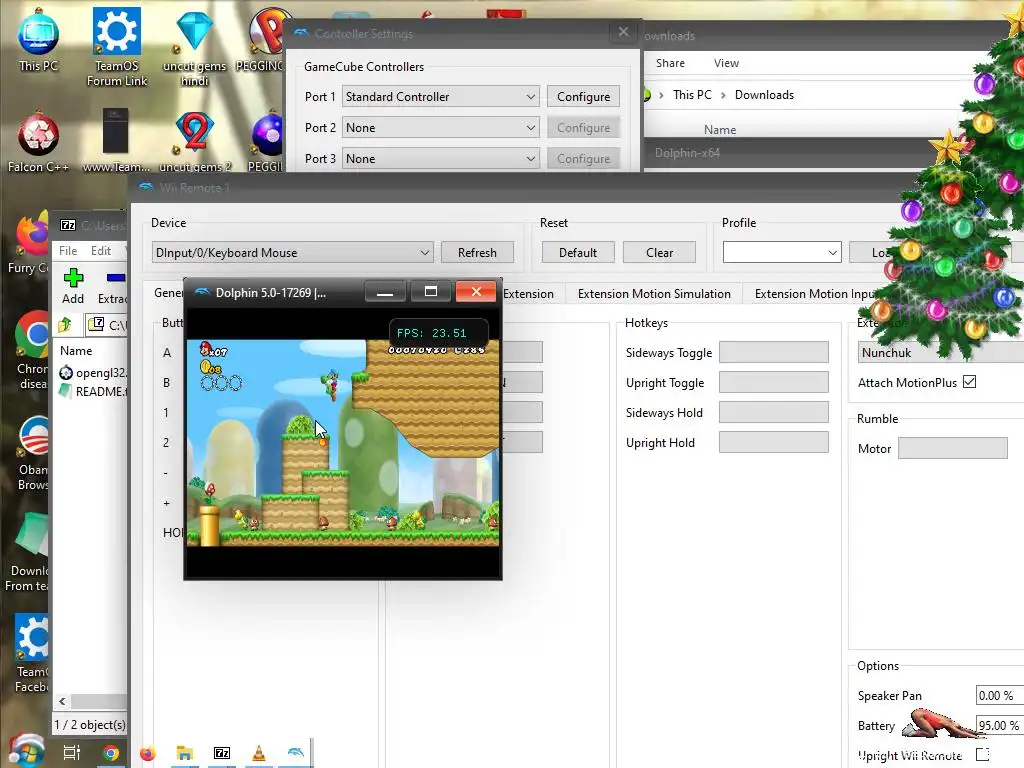Open TeamOS Forum Link desktop shortcut
This screenshot has width=1024, height=768.
116,46
